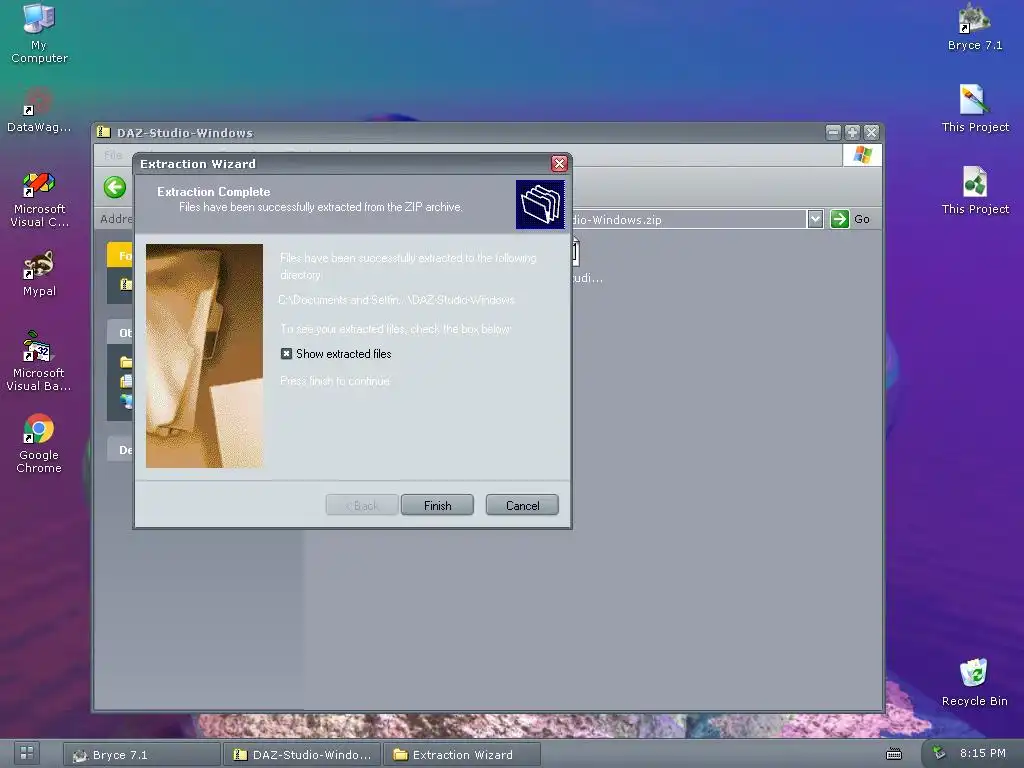Open Microsoft Visual Basic desktop shortcut

coord(39,361)
